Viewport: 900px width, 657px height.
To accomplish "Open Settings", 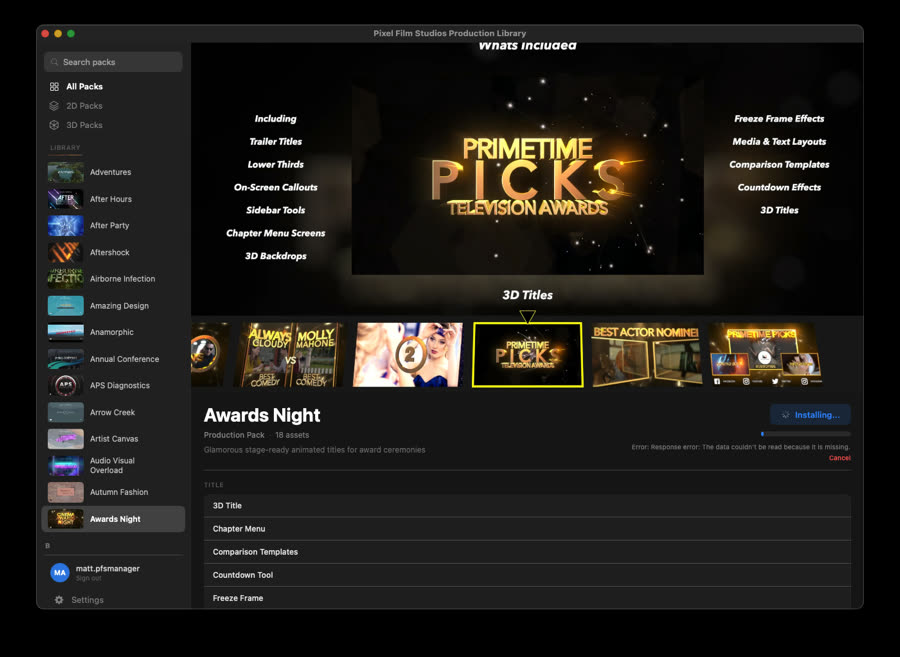I will (87, 600).
